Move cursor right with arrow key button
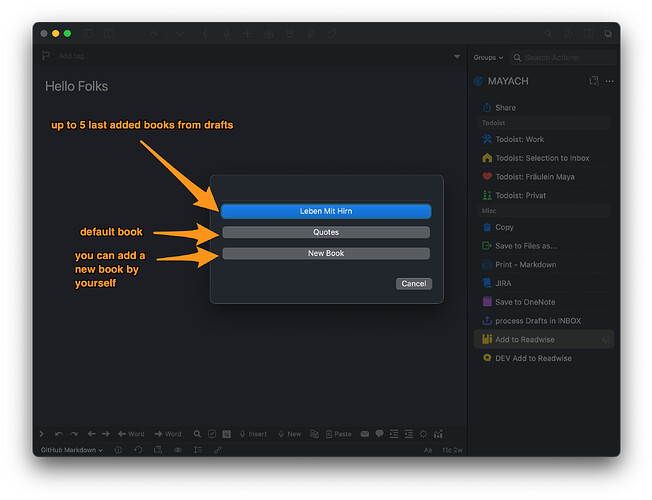 [x=106, y=434]
